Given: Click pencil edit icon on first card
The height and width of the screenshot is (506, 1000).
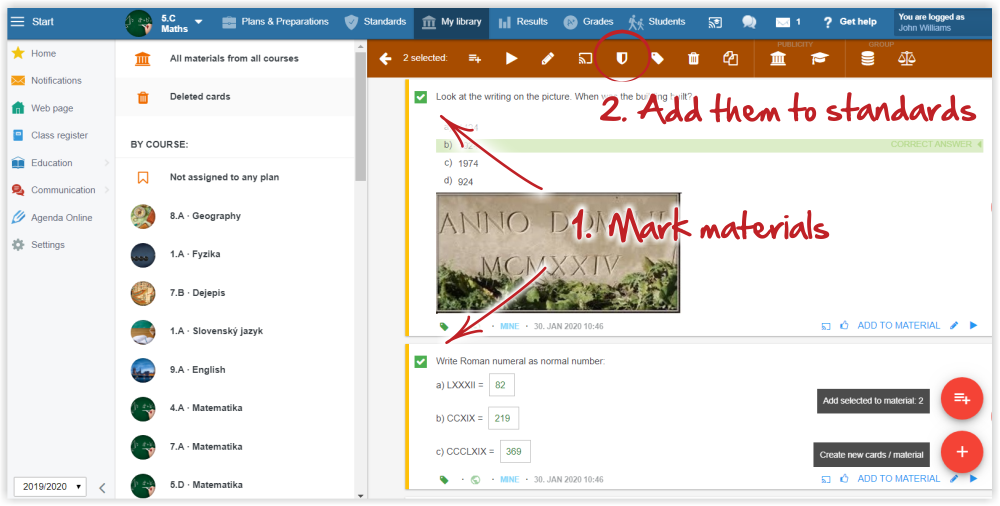Looking at the screenshot, I should pos(954,325).
